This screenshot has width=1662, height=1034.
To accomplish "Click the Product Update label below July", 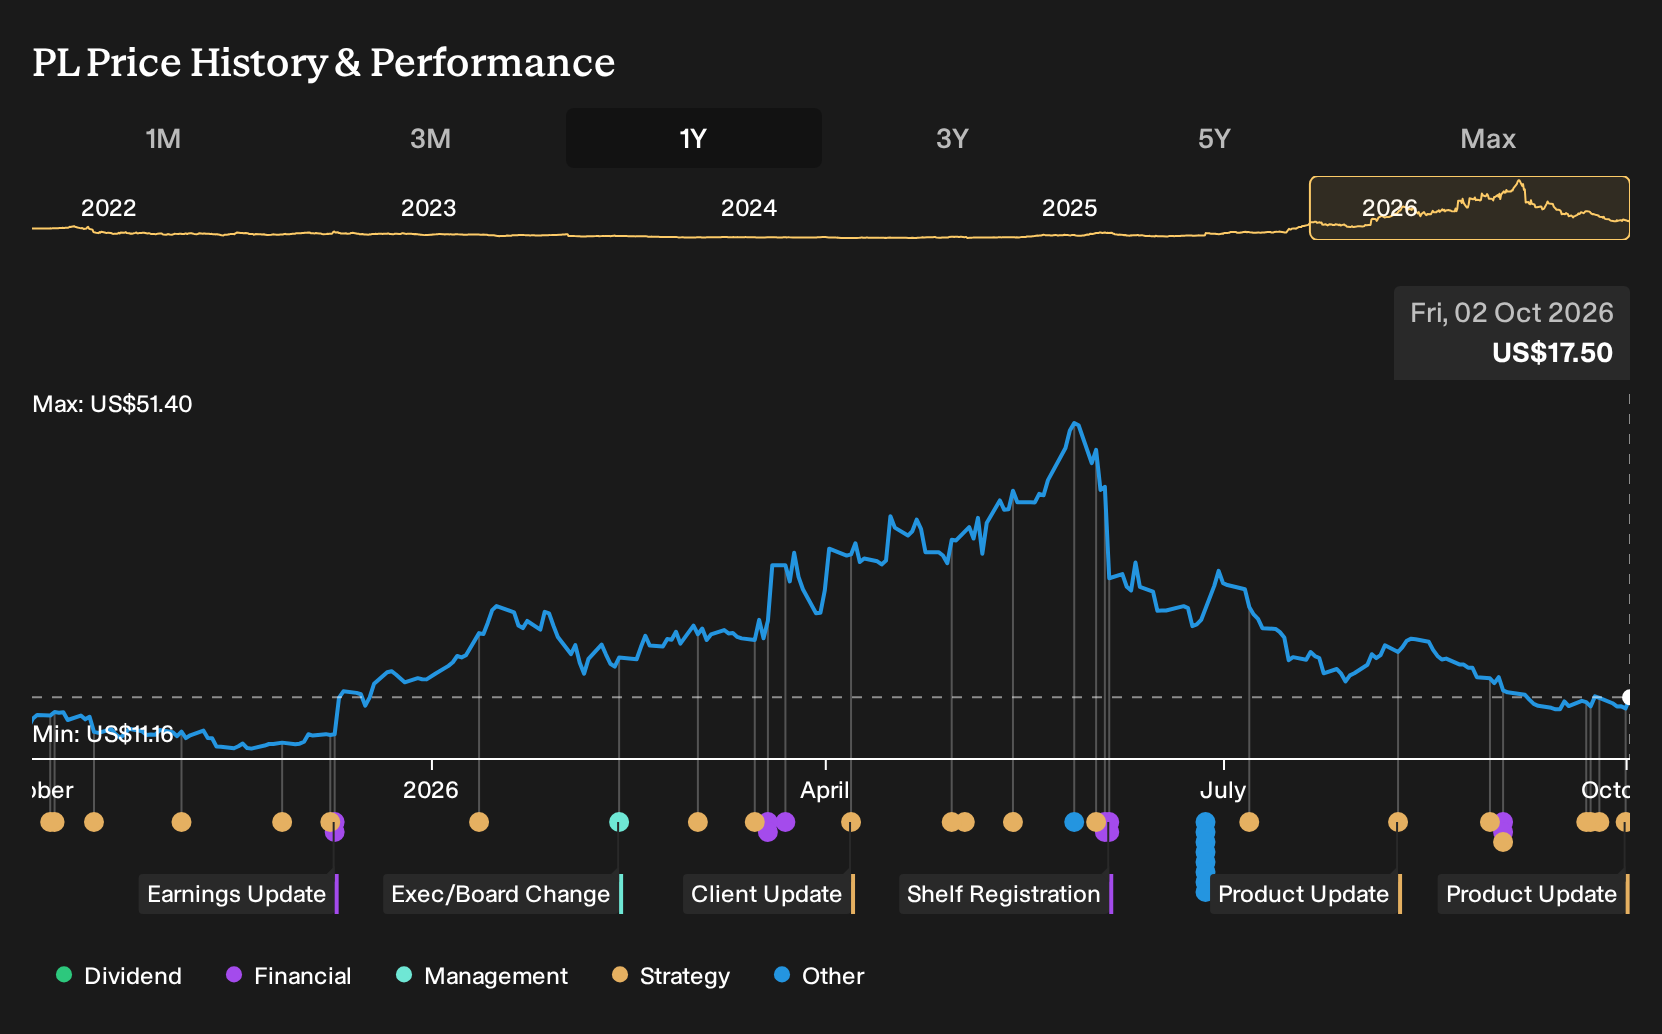I will pyautogui.click(x=1306, y=894).
